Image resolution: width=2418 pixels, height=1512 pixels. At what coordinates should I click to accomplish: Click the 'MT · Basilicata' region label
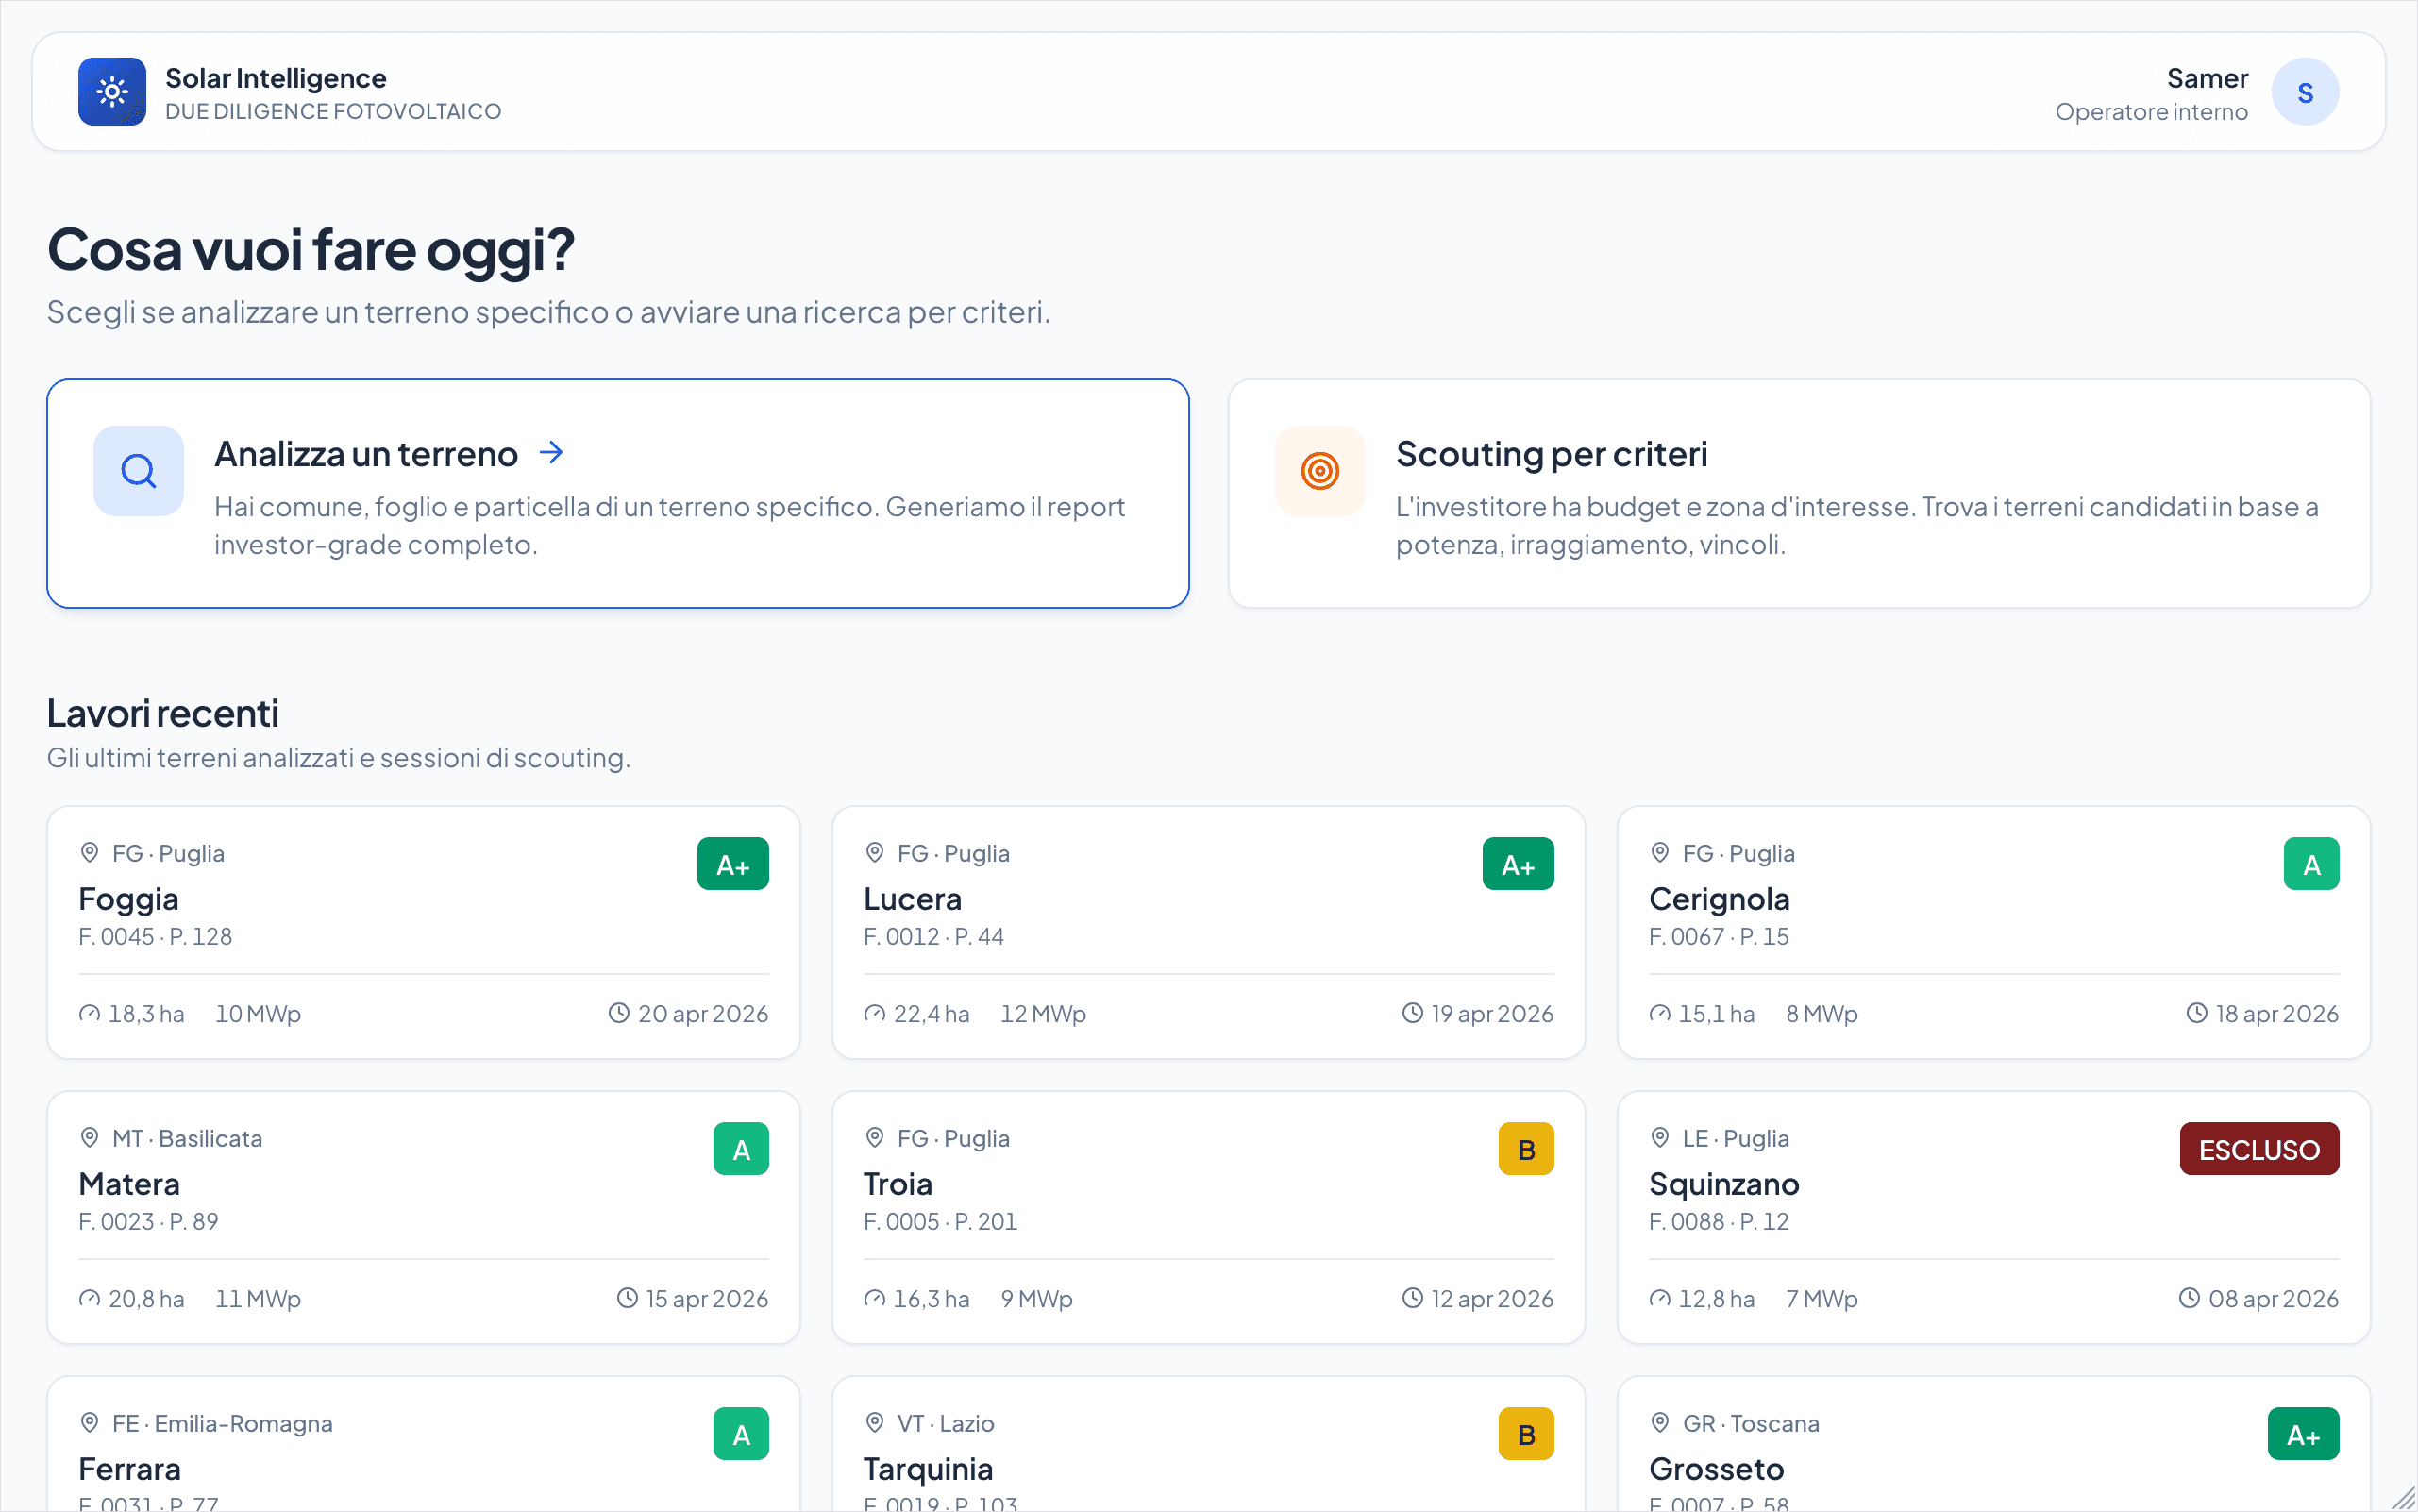tap(187, 1139)
